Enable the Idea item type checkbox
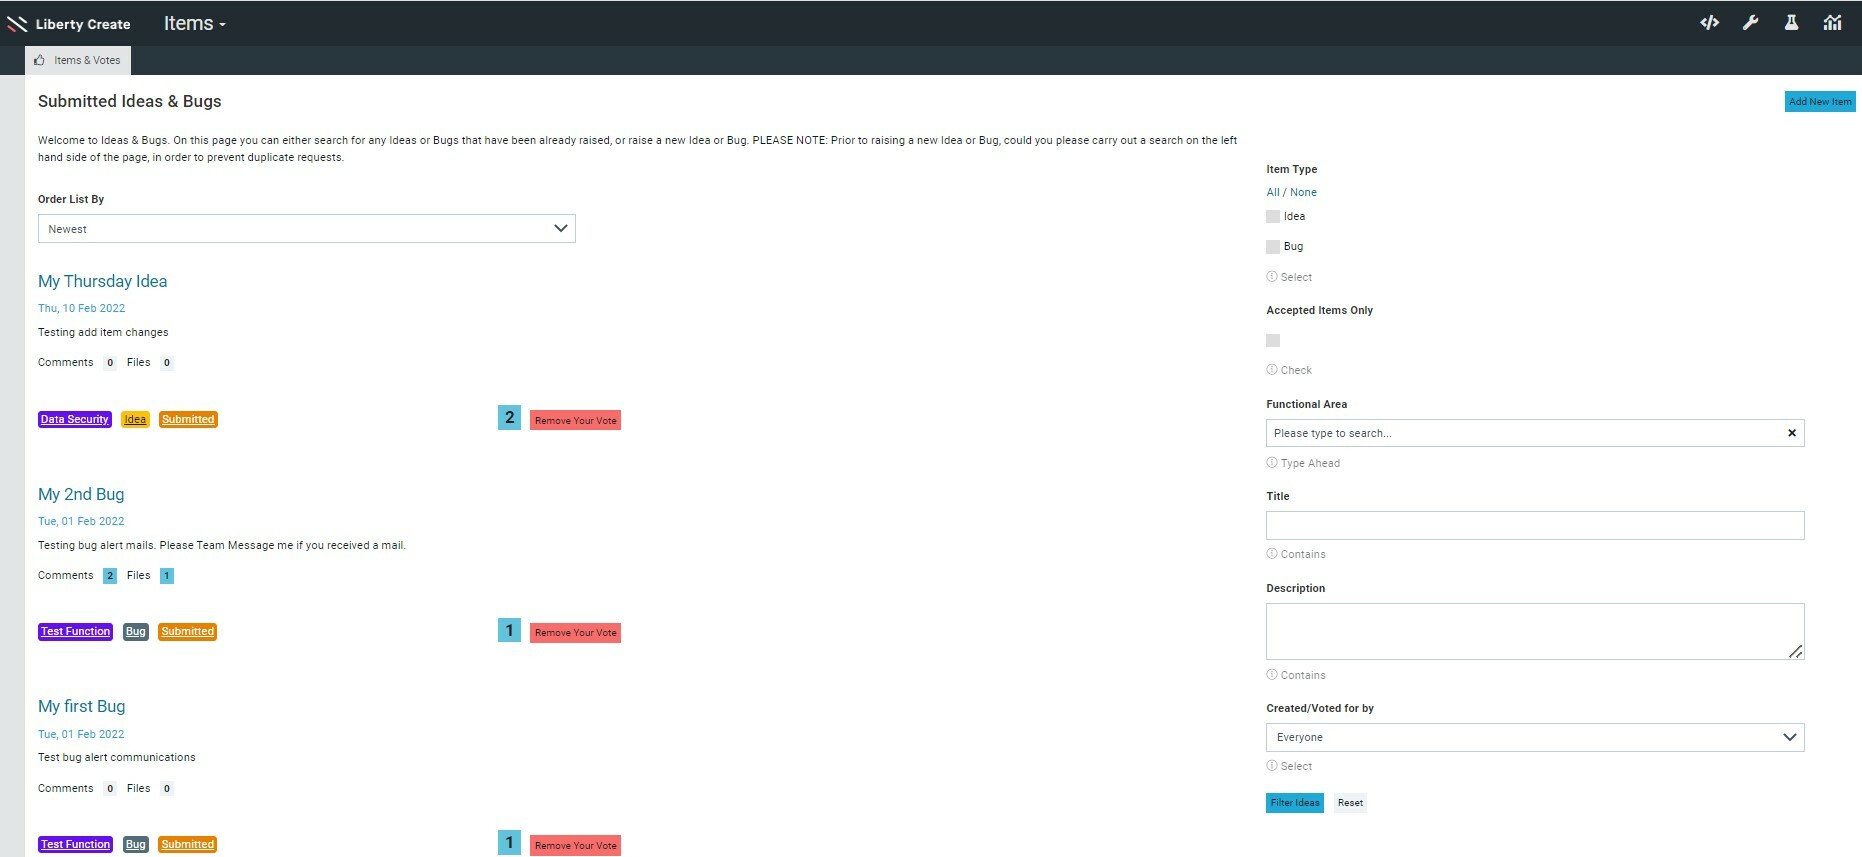Screen dimensions: 1862x857 point(1273,217)
